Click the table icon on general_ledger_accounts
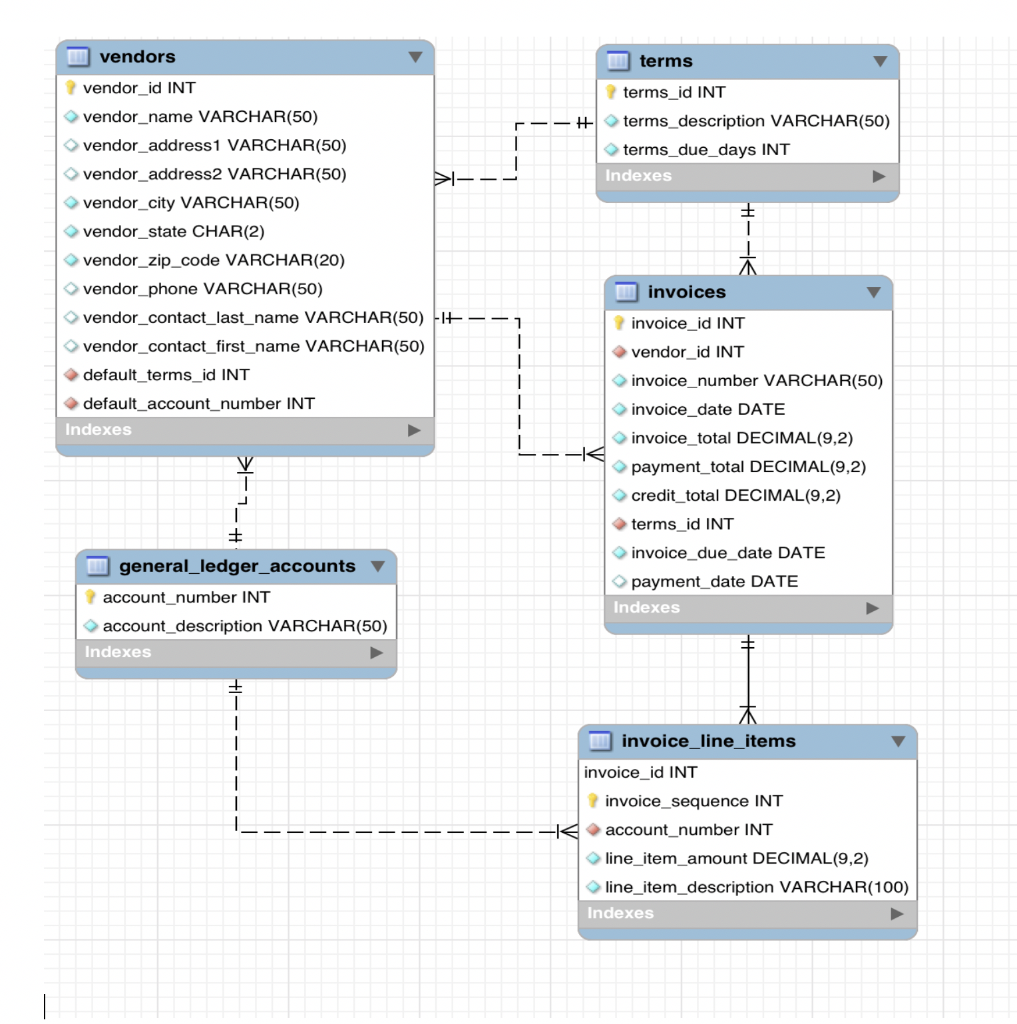 95,565
